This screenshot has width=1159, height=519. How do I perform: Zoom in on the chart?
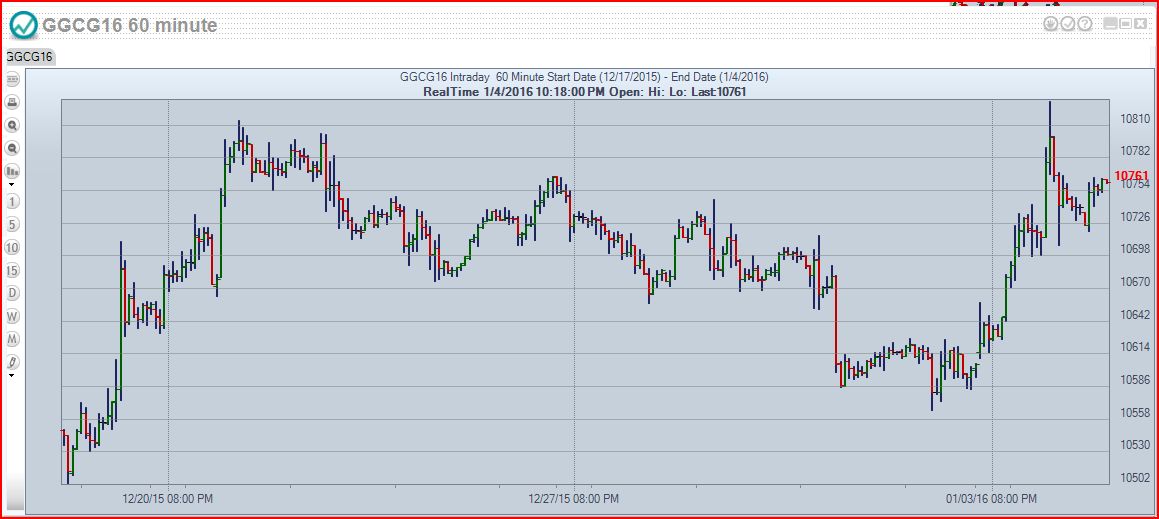(13, 126)
